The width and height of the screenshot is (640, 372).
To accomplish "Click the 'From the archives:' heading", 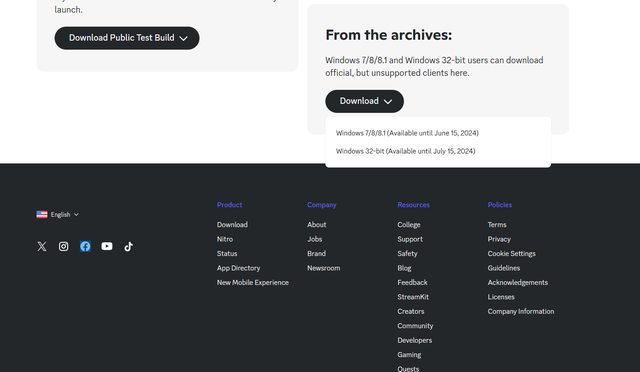I will pyautogui.click(x=389, y=35).
